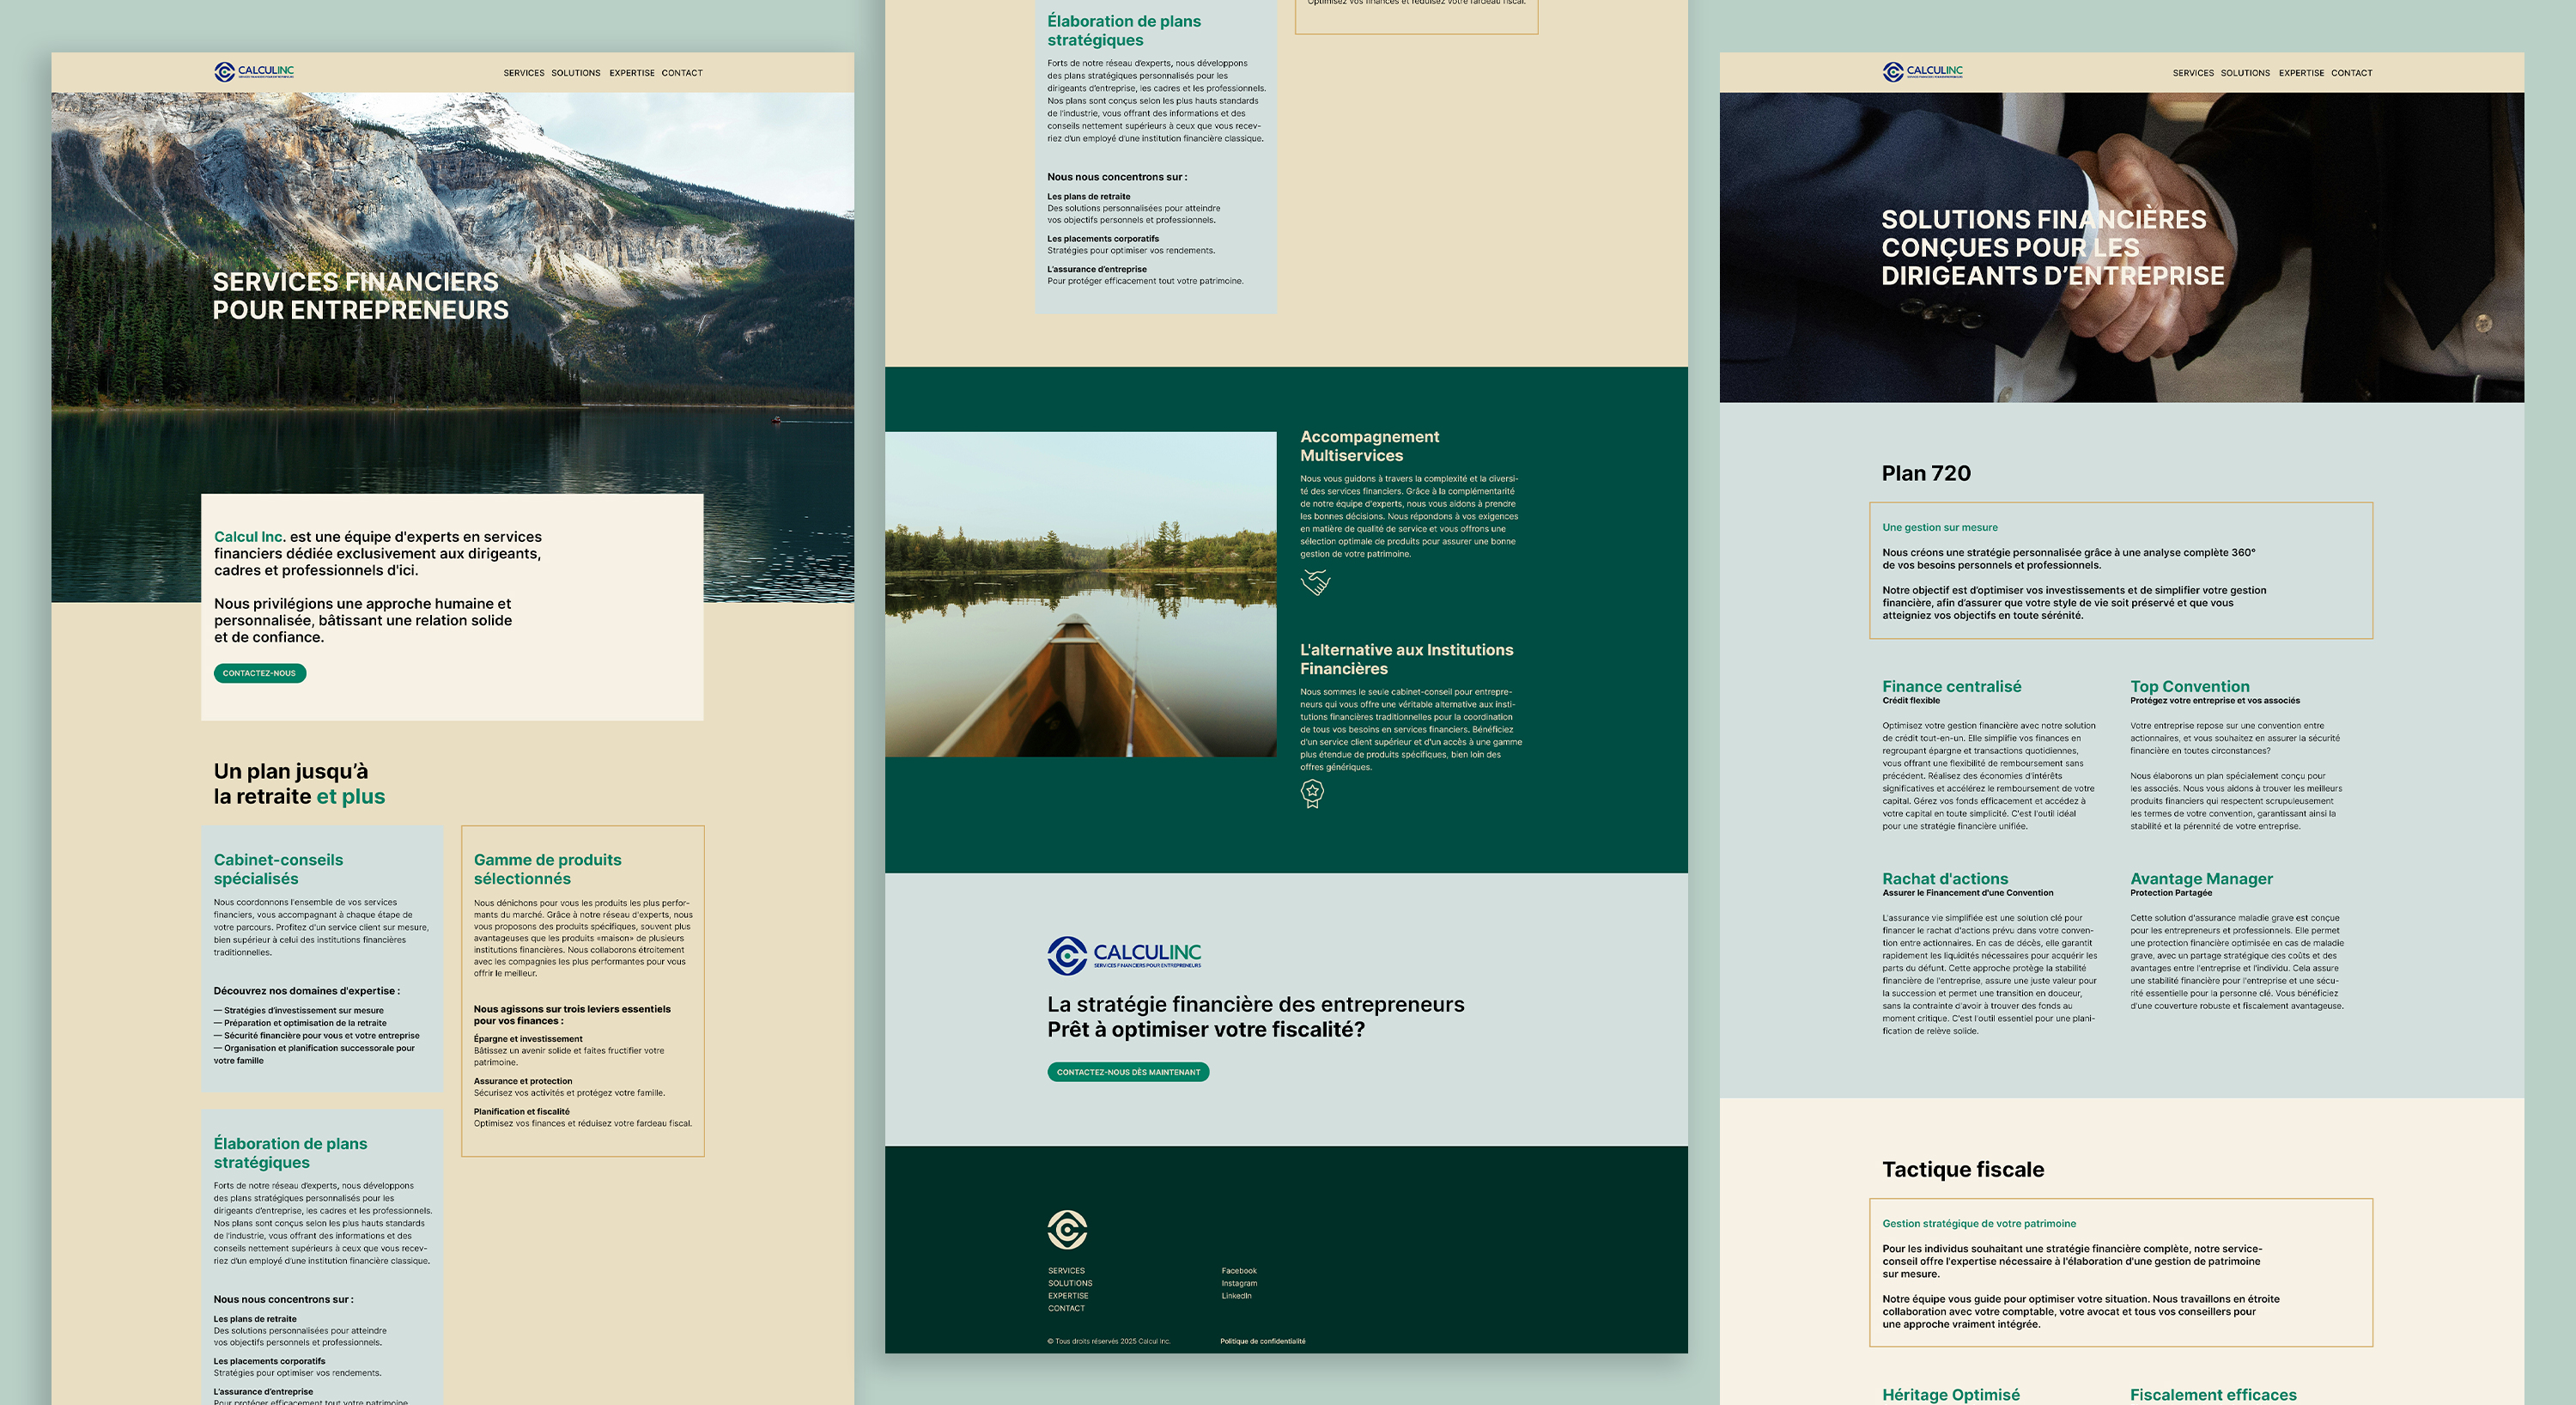Click EXPERTISE in the footer menu

point(1068,1296)
